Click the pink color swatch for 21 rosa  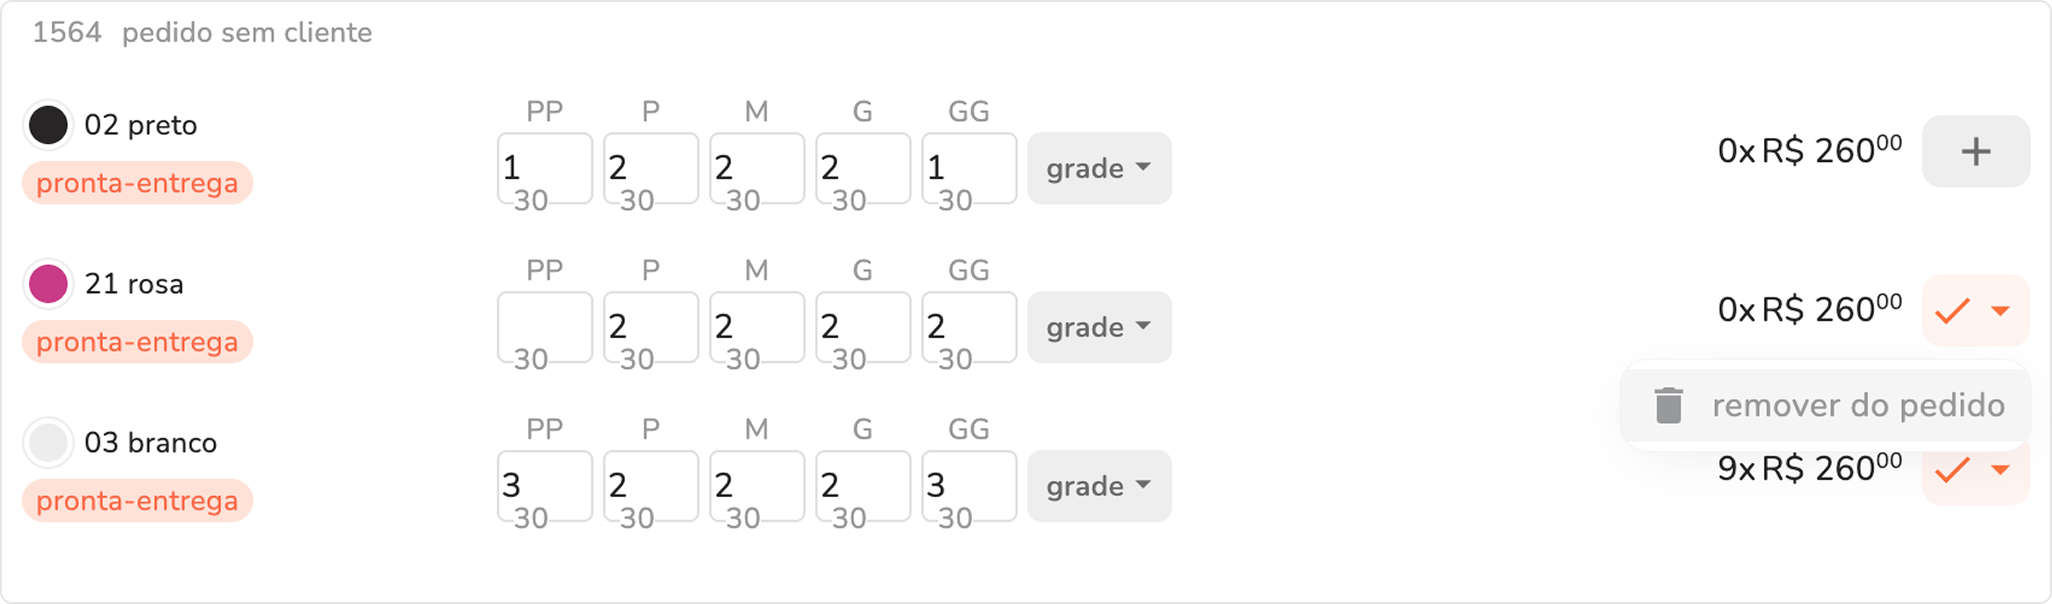point(48,284)
